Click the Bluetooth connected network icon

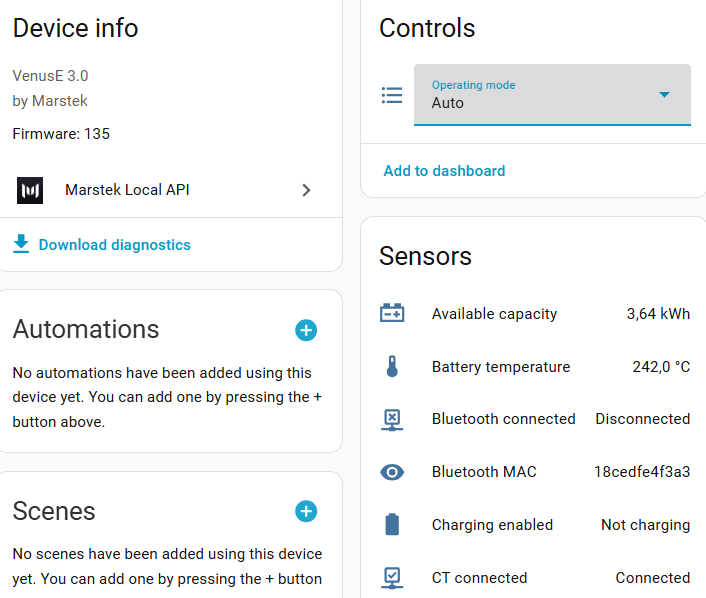click(392, 419)
